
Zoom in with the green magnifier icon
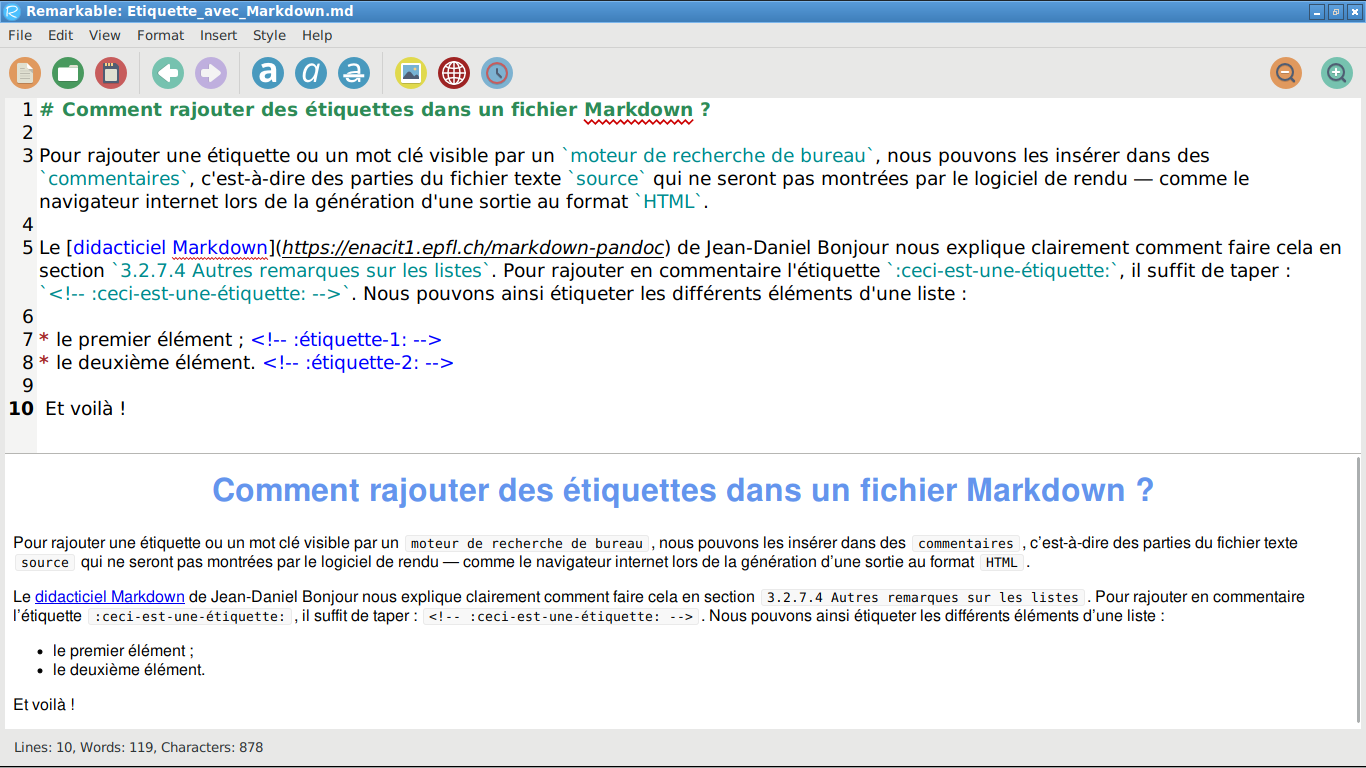[x=1337, y=73]
